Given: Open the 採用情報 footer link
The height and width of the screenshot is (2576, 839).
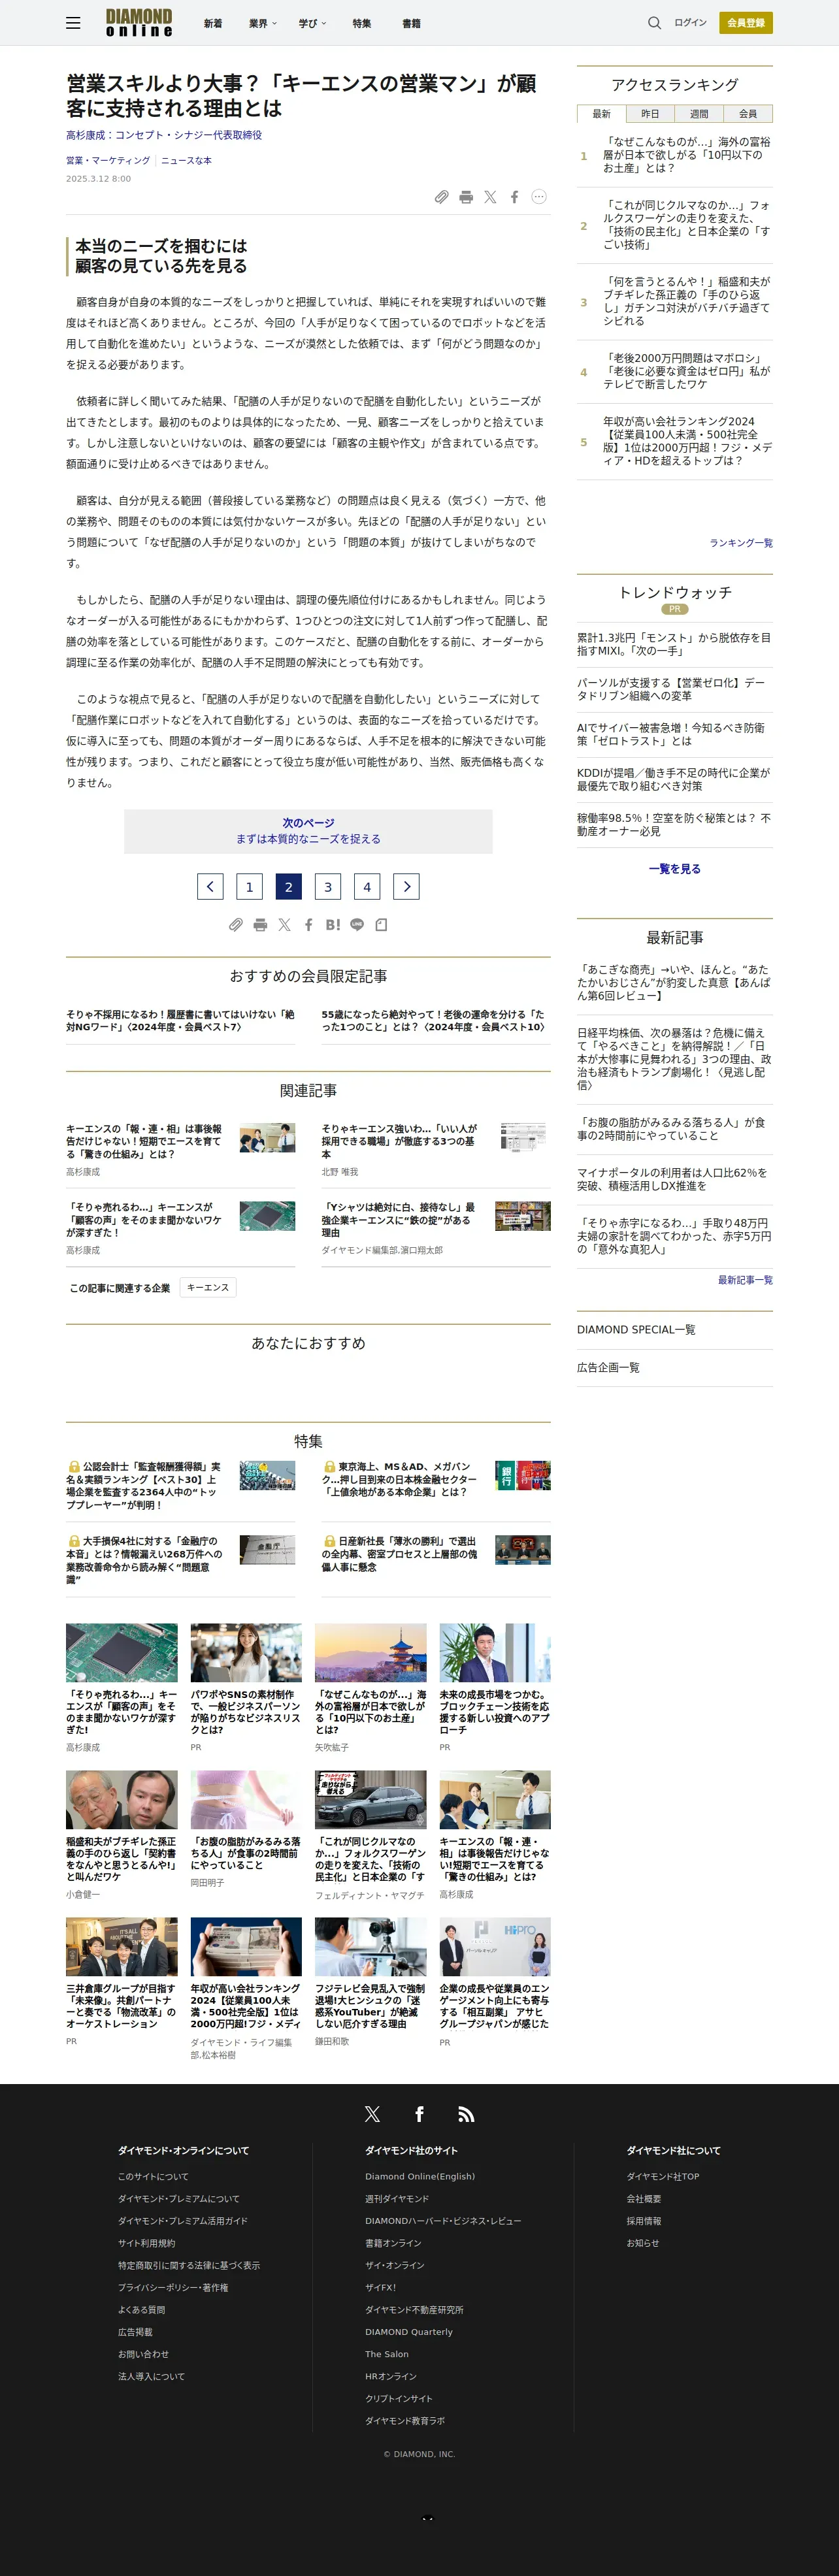Looking at the screenshot, I should pyautogui.click(x=644, y=2220).
